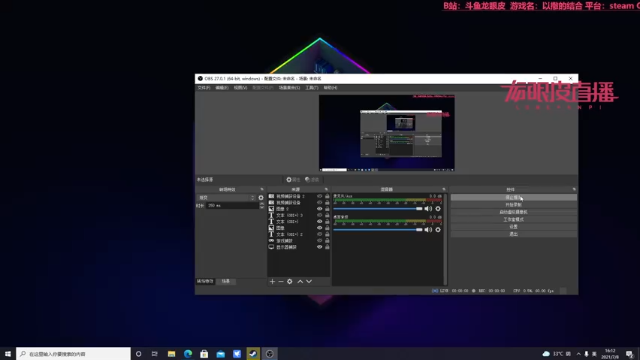
Task: Open 设置 from the controls panel
Action: pos(513,227)
